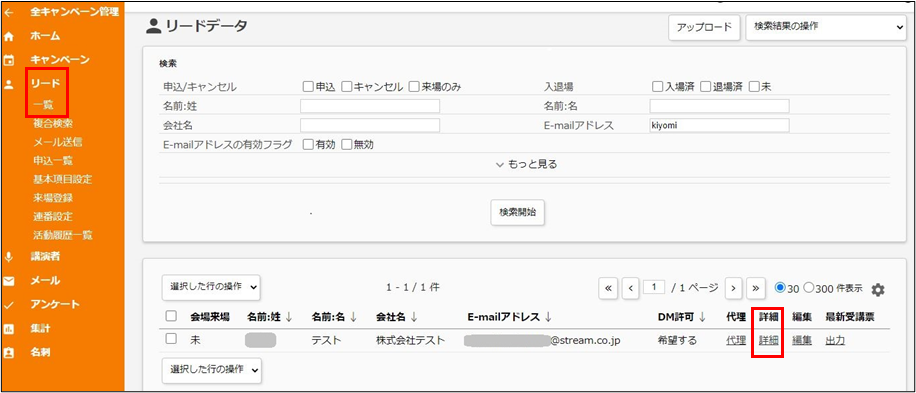Check the 申込 checkbox

(308, 87)
